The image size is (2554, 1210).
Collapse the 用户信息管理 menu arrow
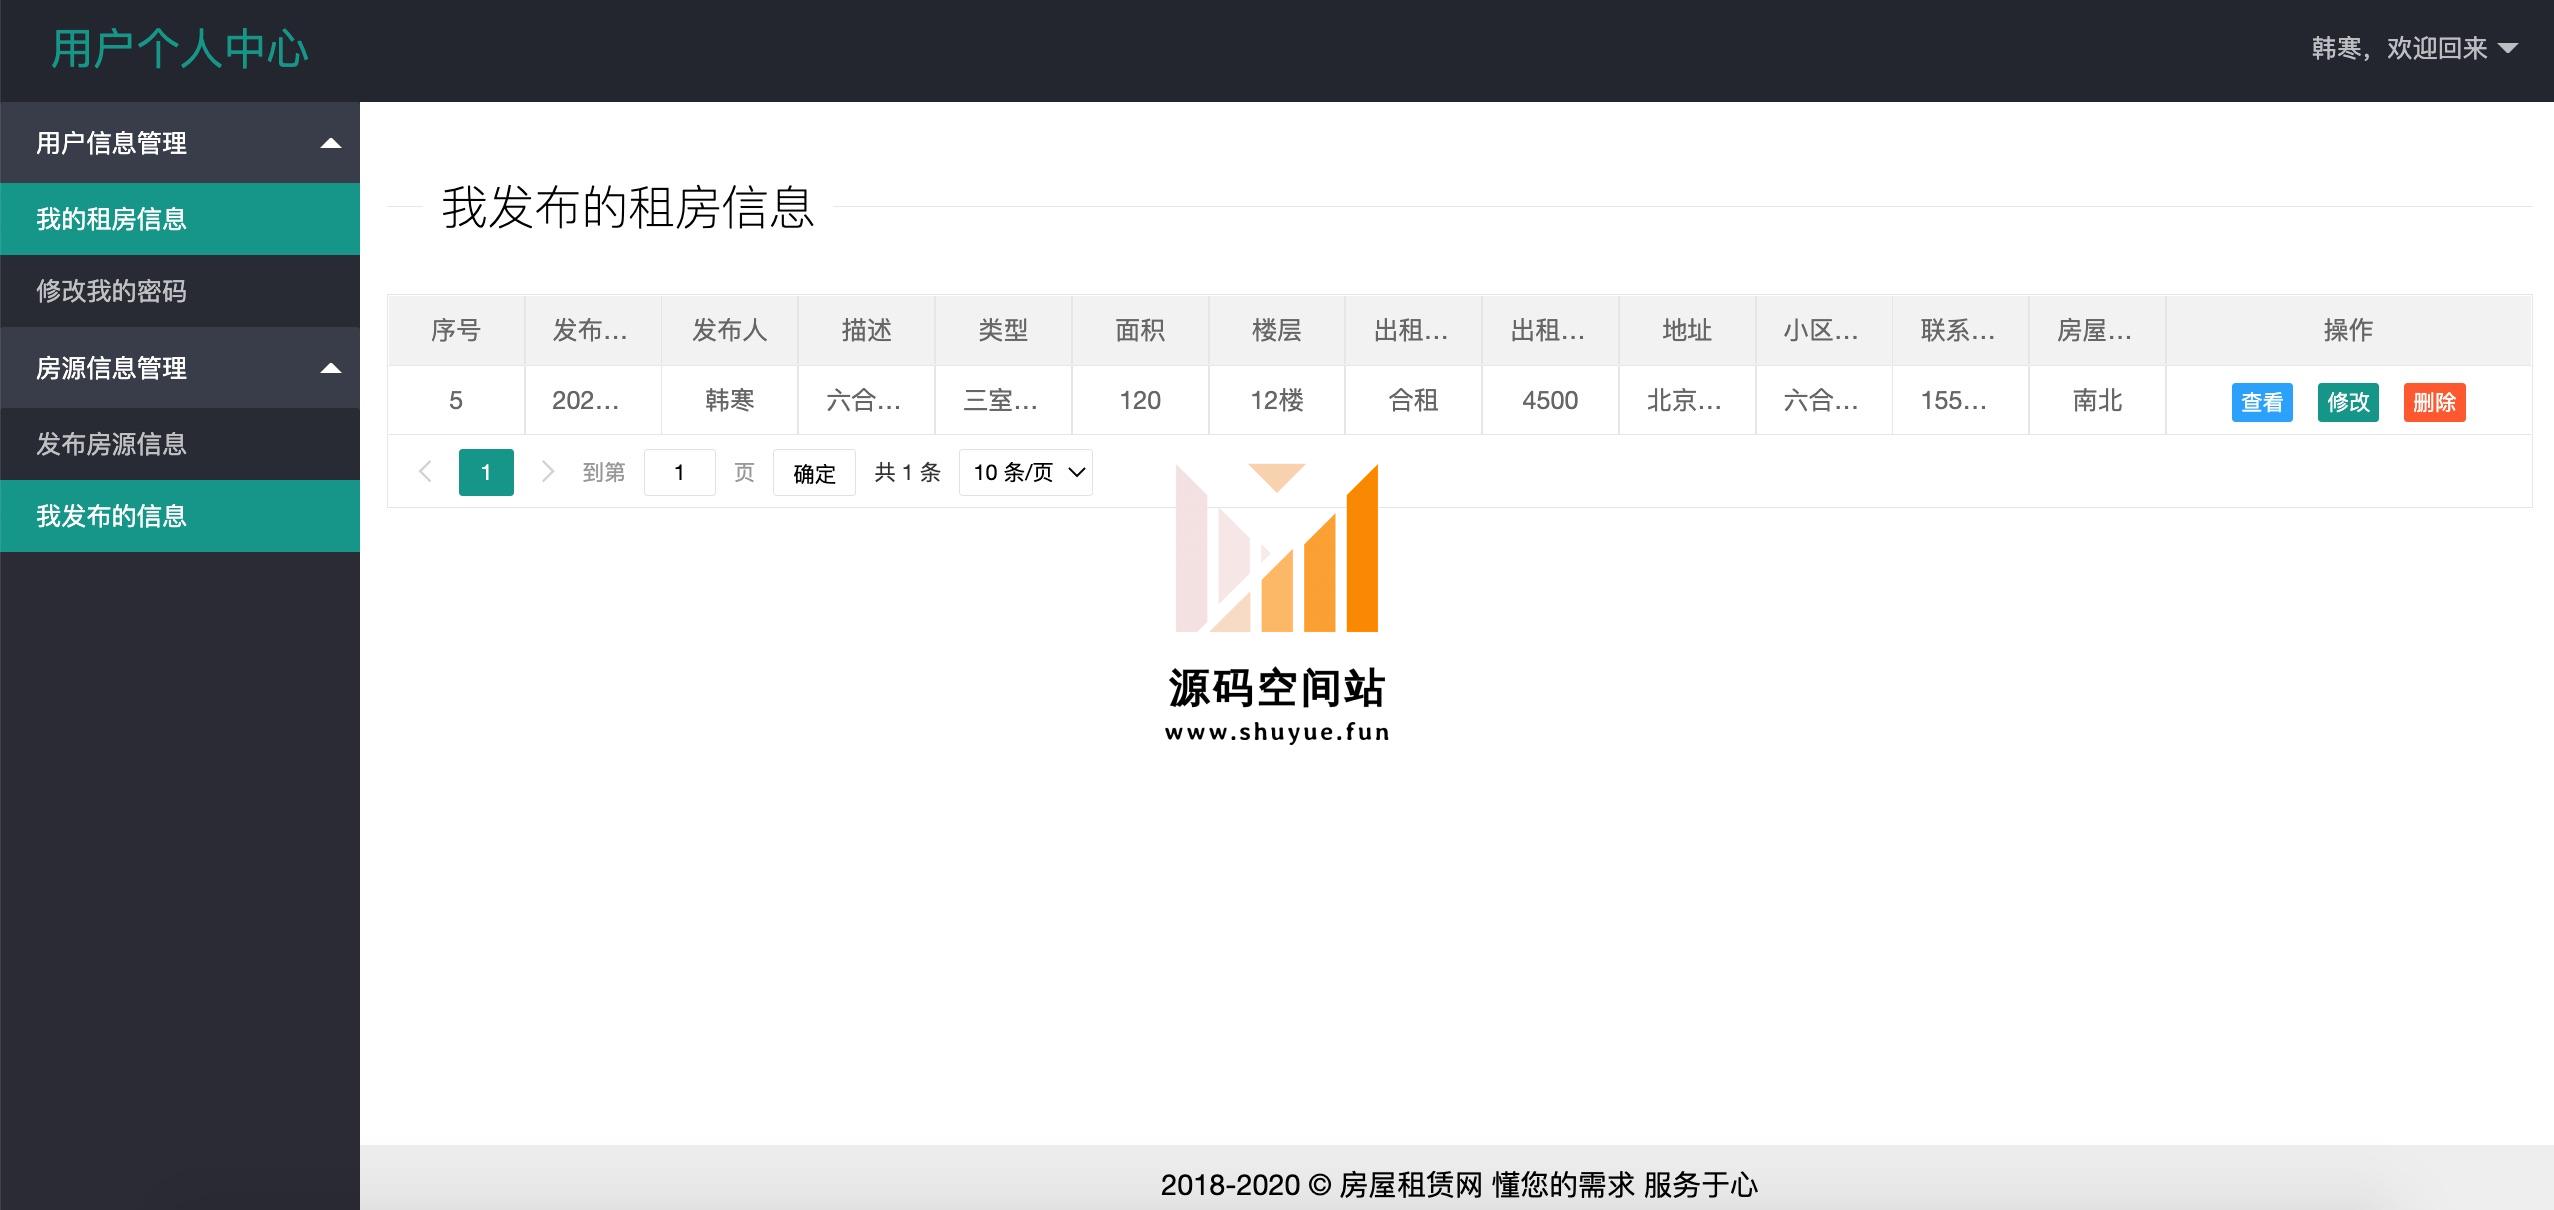point(331,144)
